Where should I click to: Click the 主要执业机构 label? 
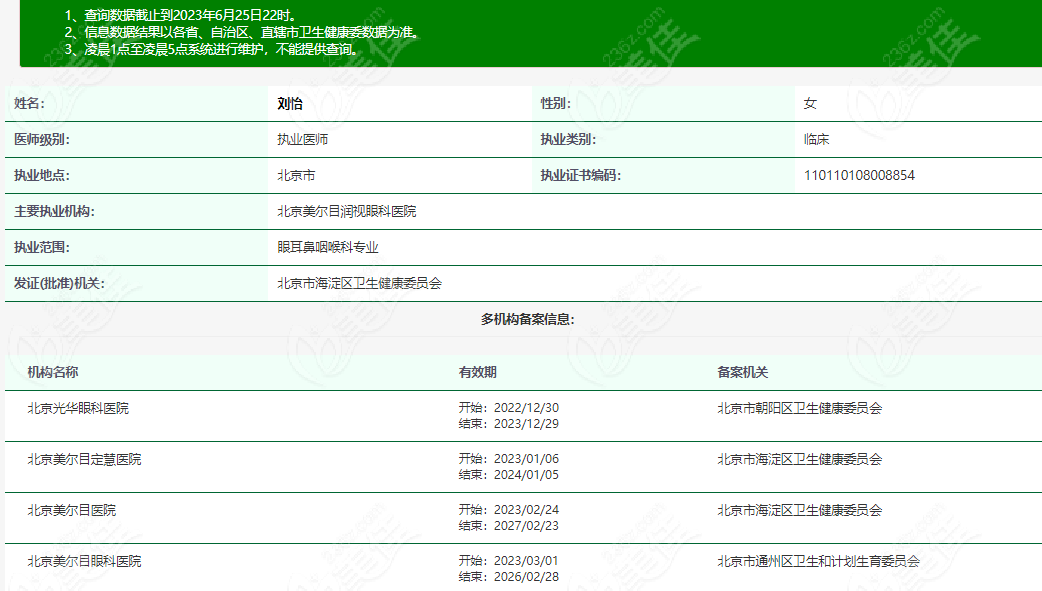click(54, 211)
